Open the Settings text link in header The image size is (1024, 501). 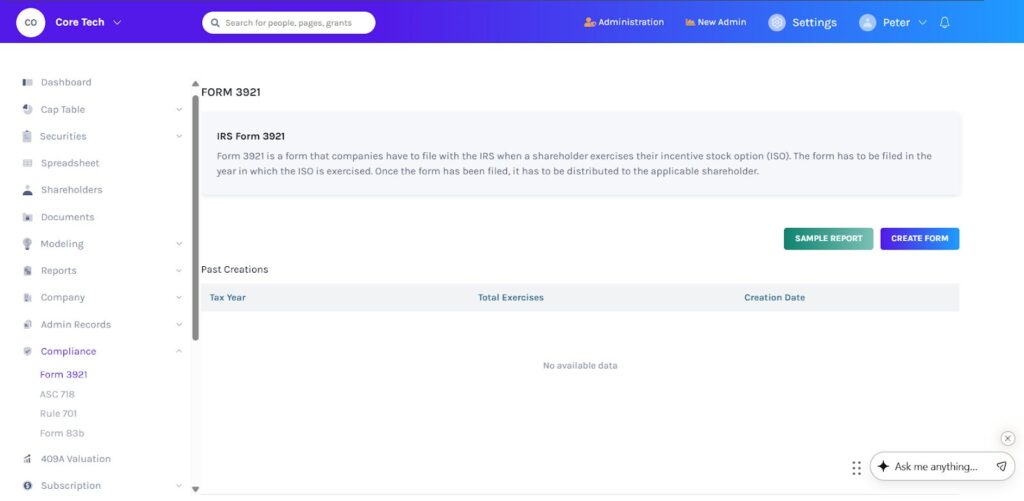click(x=814, y=22)
